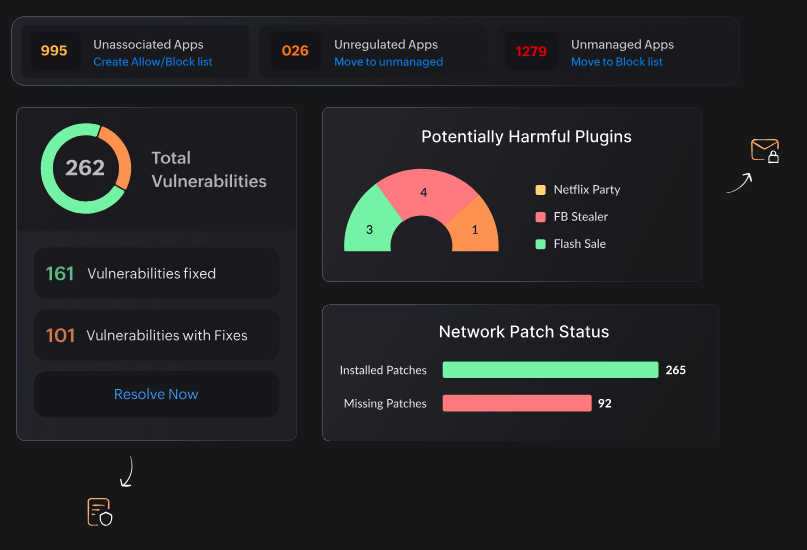Open the 161 Vulnerabilities fixed row
Screen dimensions: 807x550
pos(156,273)
